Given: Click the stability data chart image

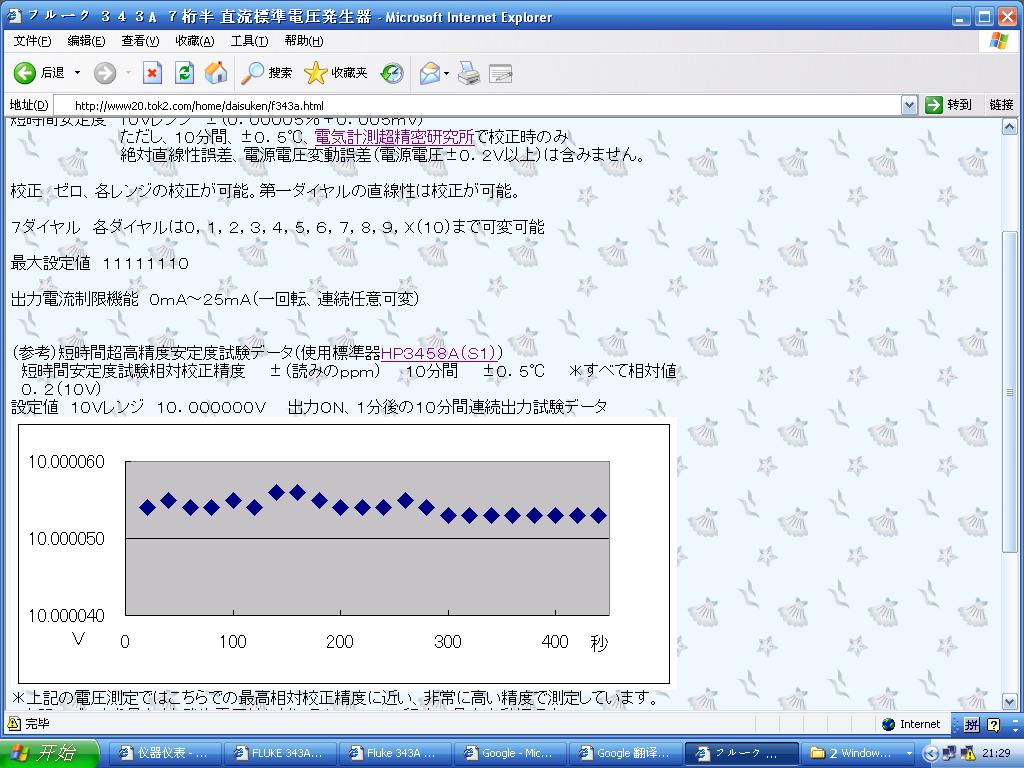Looking at the screenshot, I should 344,554.
